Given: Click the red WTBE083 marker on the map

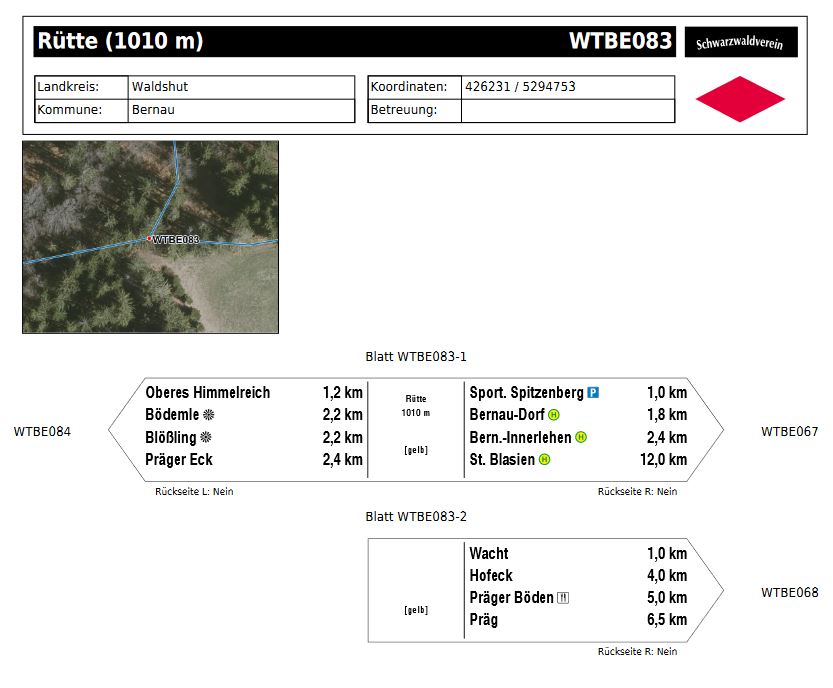Looking at the screenshot, I should point(150,239).
